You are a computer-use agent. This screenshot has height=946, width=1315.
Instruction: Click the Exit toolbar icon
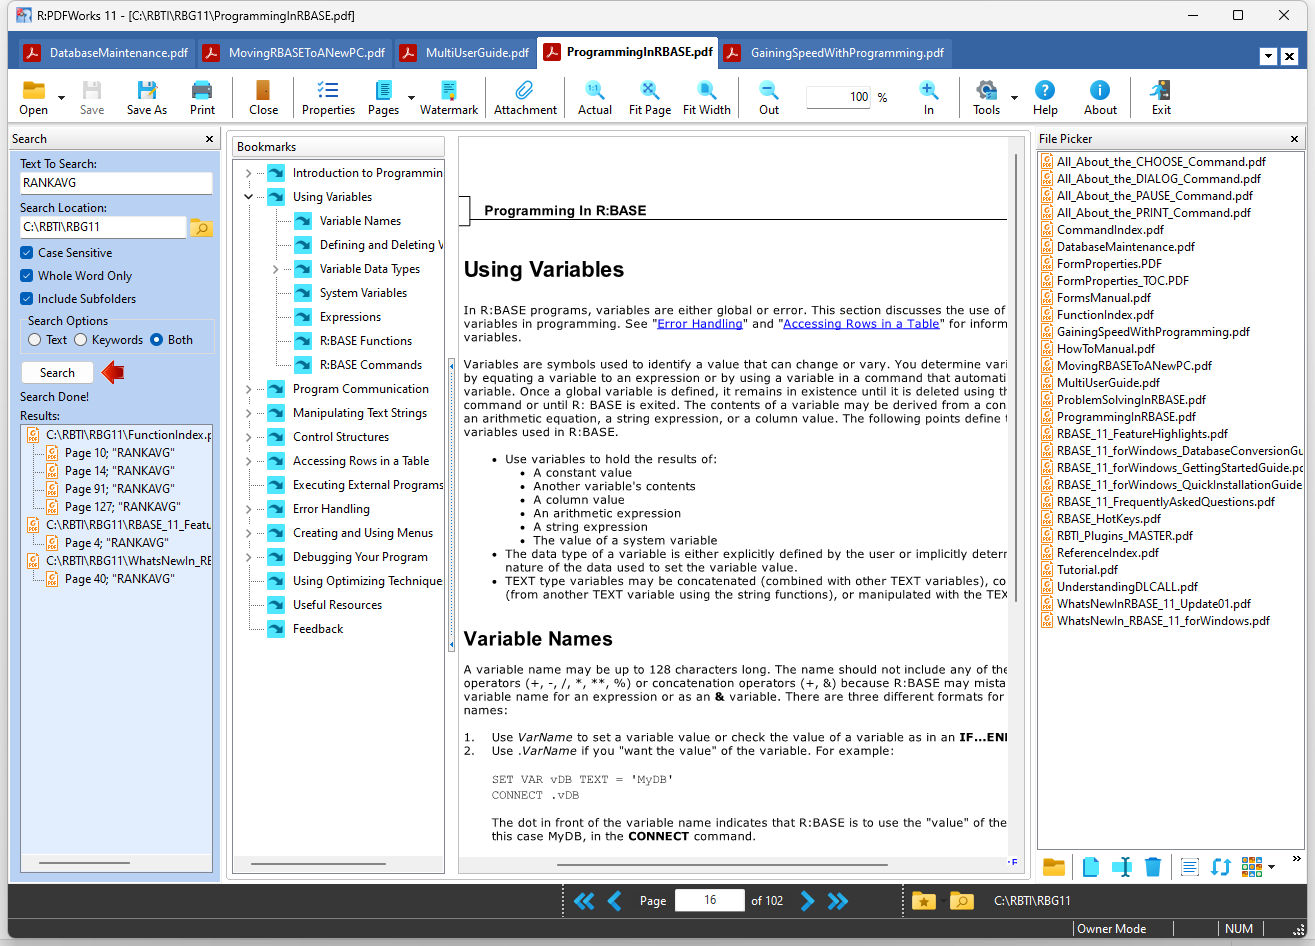click(x=1160, y=91)
